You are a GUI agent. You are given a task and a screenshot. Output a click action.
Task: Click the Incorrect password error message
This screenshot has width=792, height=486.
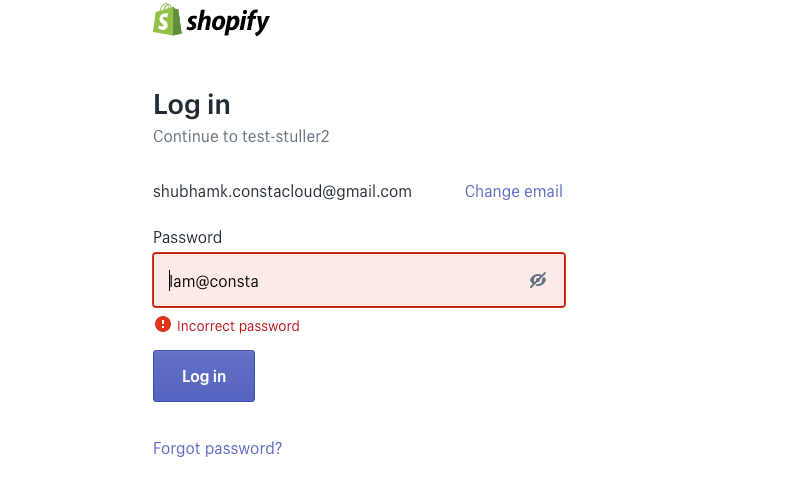coord(238,326)
